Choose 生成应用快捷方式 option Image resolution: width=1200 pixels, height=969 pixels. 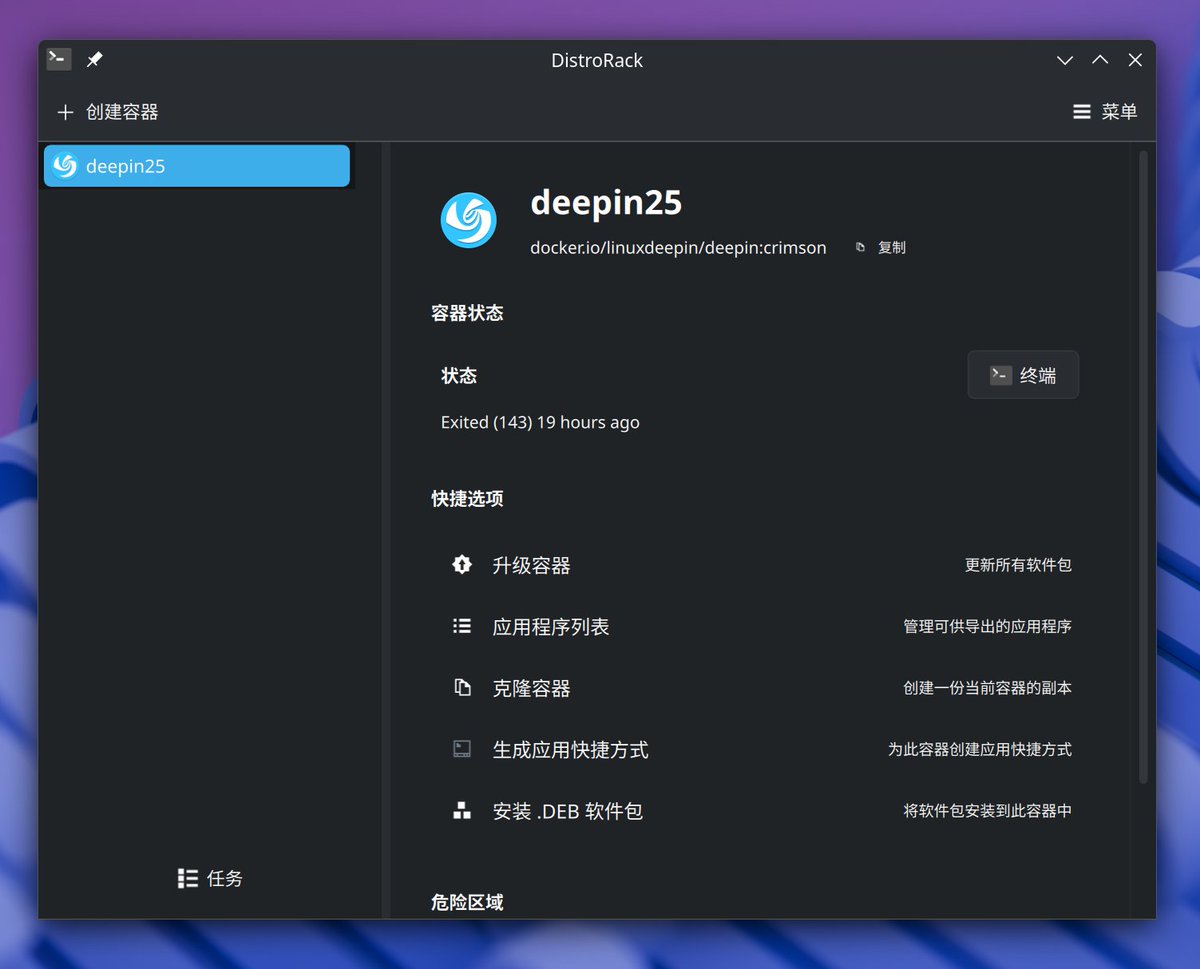[x=761, y=750]
